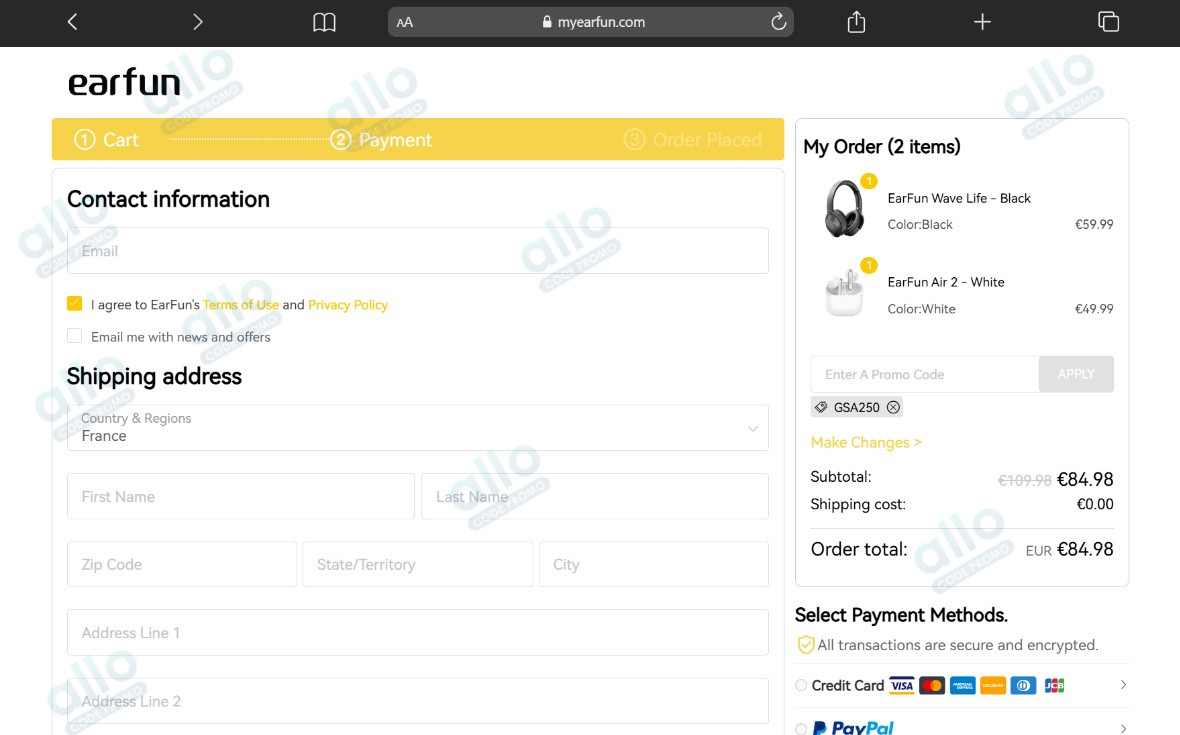The height and width of the screenshot is (735, 1180).
Task: Expand the PayPal row chevron
Action: tap(1123, 728)
